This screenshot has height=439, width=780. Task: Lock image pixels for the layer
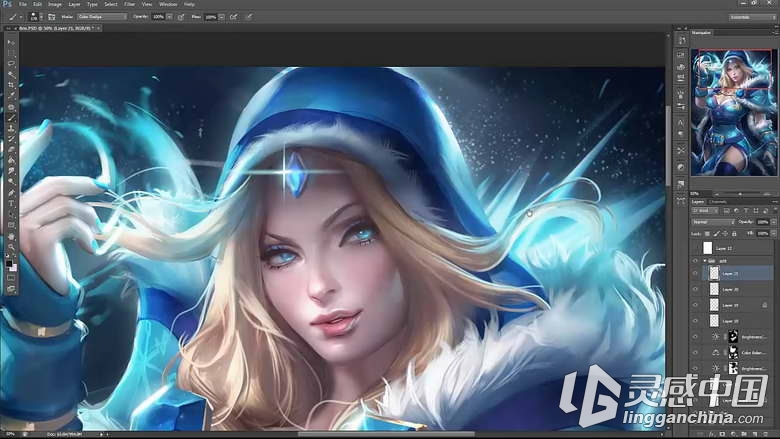tap(716, 233)
